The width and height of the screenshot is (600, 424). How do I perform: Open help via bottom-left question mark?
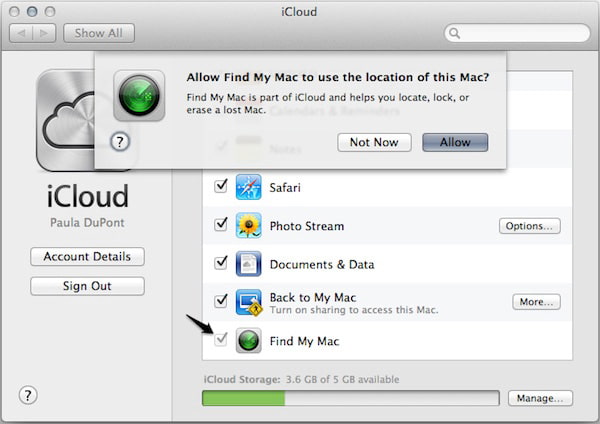click(x=28, y=394)
